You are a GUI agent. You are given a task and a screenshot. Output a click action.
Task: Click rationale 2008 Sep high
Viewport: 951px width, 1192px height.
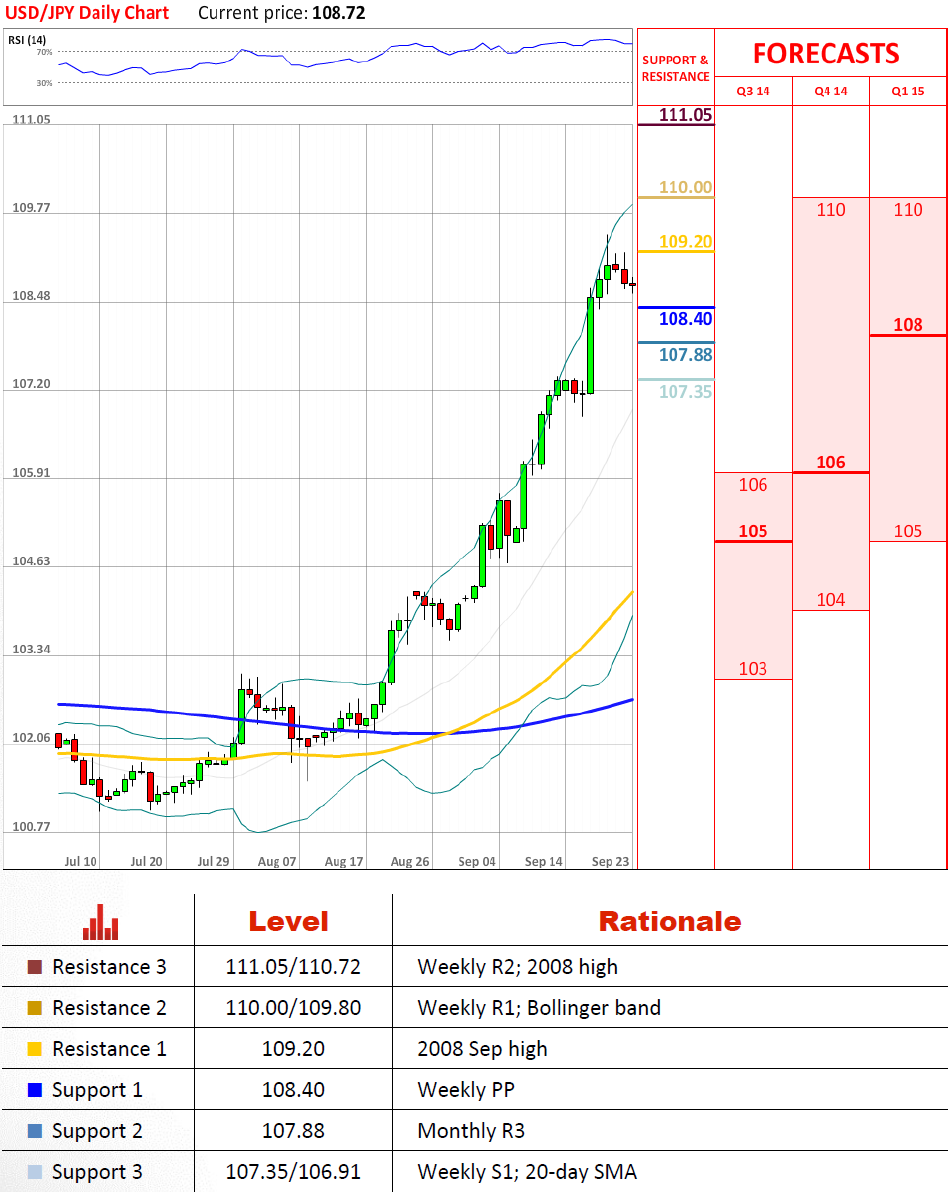482,1050
